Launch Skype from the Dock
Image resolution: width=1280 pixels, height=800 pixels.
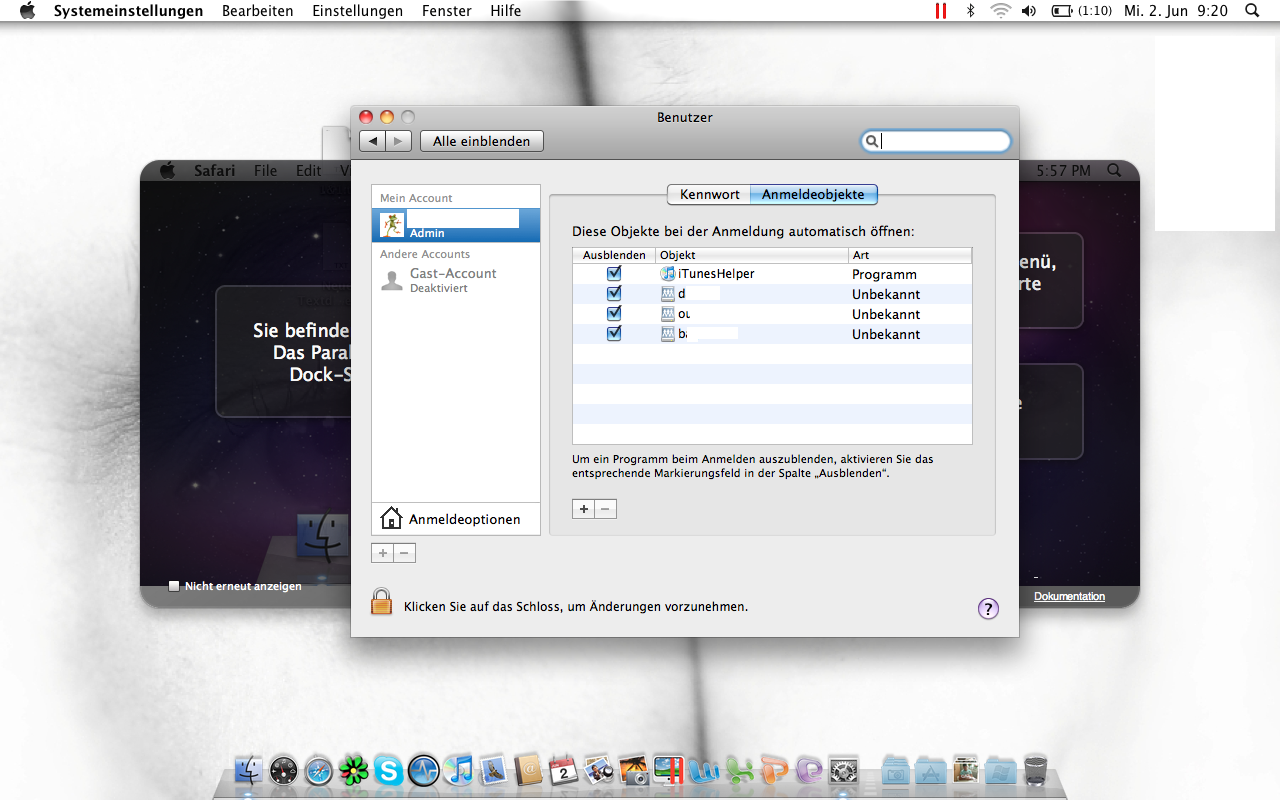point(389,770)
